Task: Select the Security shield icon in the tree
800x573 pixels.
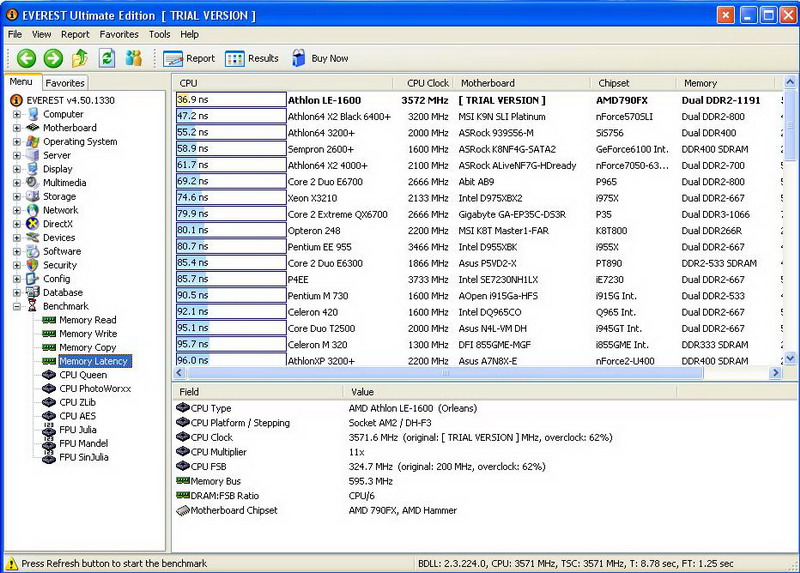Action: (x=33, y=265)
